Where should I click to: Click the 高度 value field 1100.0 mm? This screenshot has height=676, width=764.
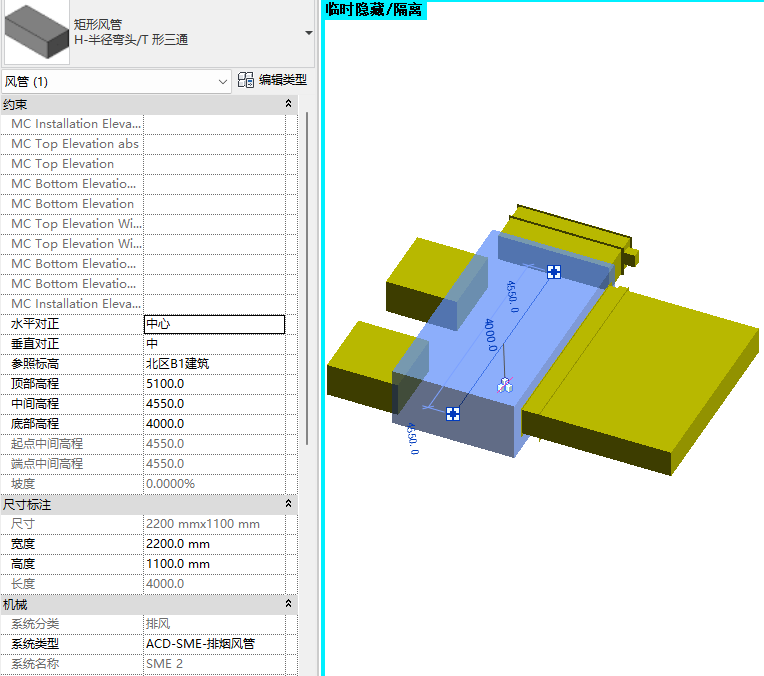214,564
